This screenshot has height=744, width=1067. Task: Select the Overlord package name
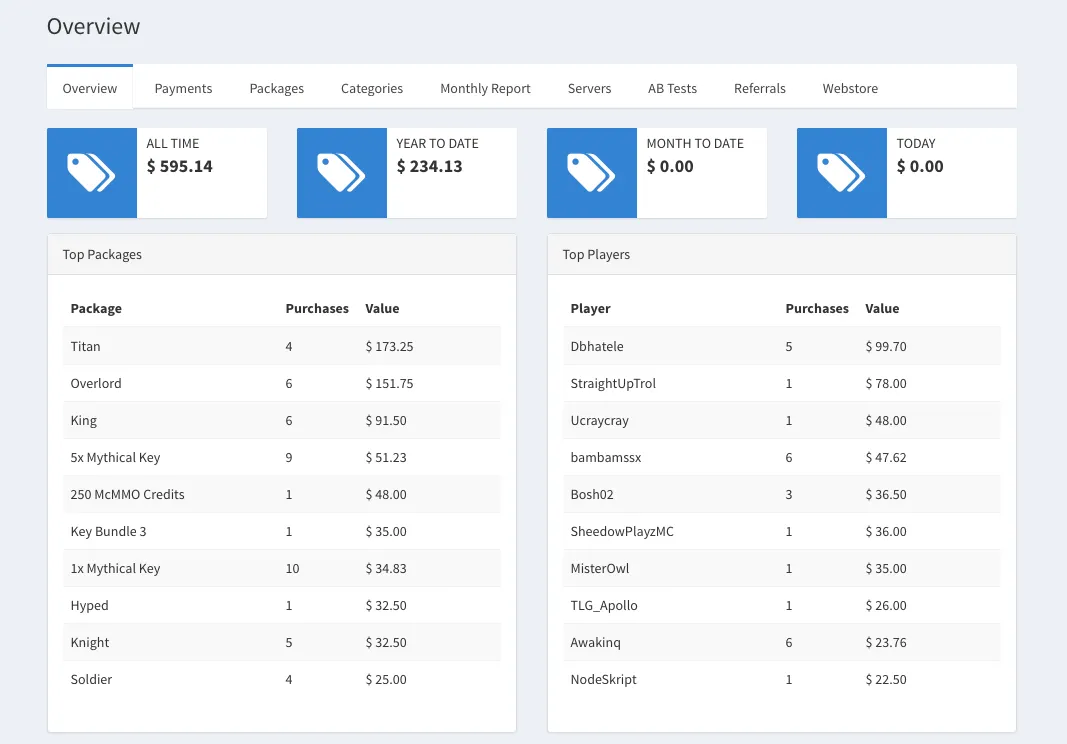pos(96,383)
